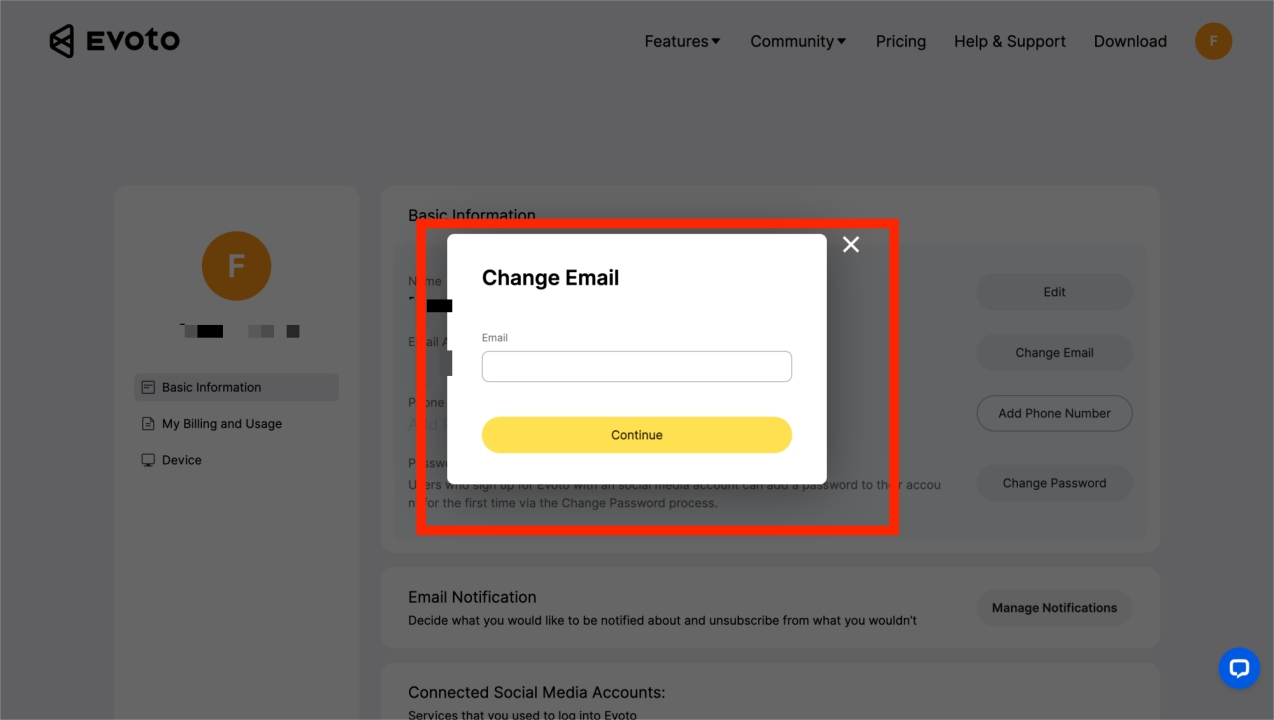Click the Evoto logo icon
This screenshot has height=720, width=1274.
62,41
